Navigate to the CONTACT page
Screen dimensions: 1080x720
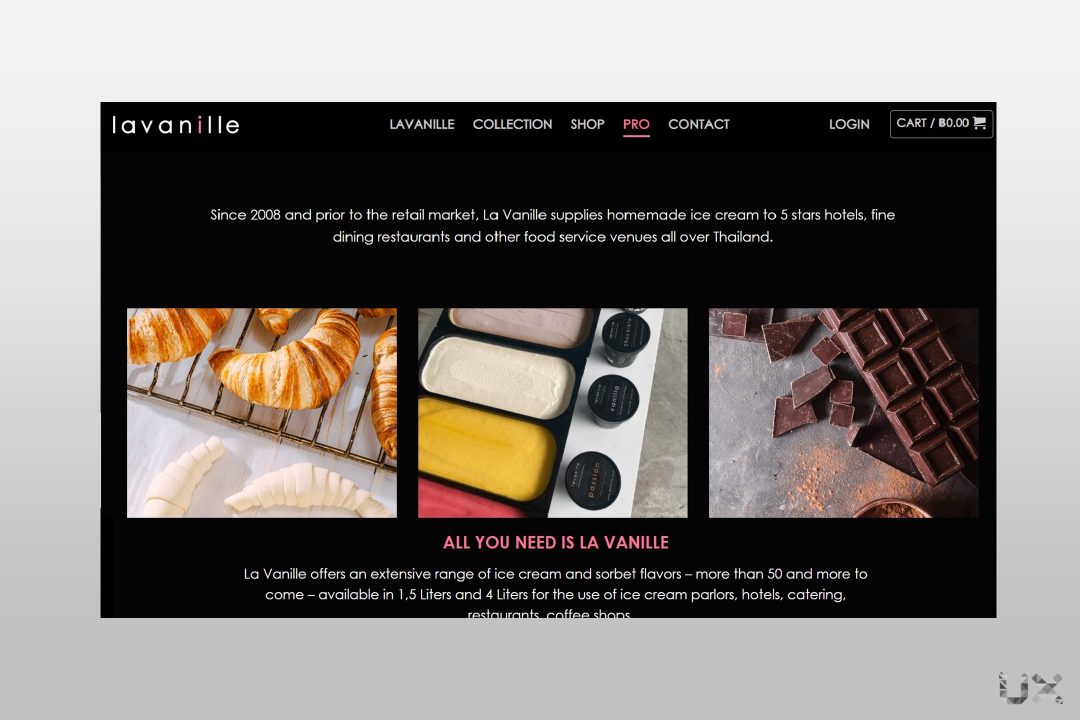698,124
